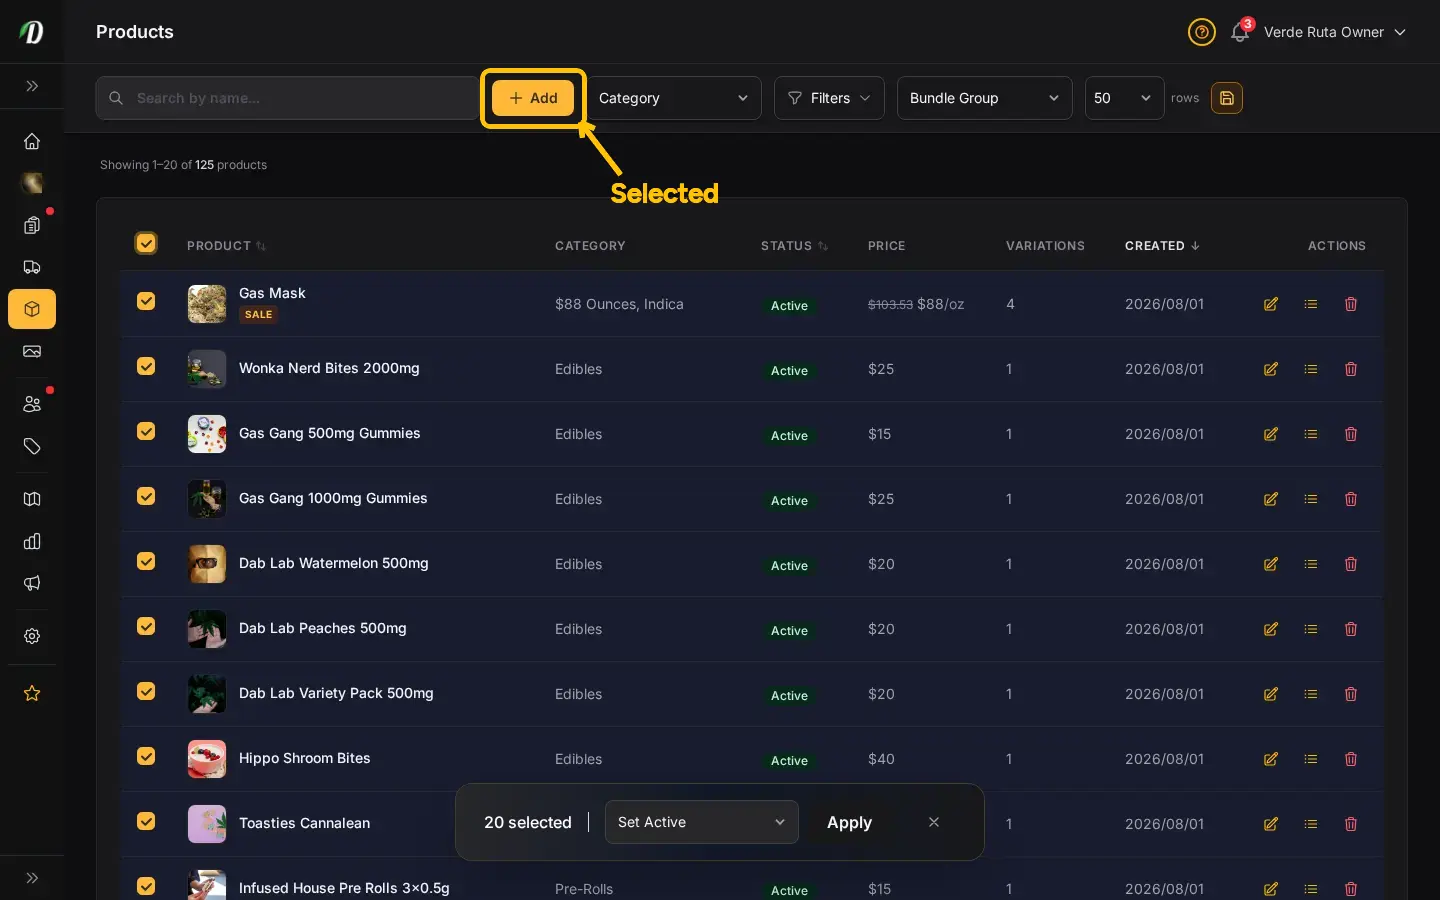Click Infused House Pre Rolls 3×0.5g name
Image resolution: width=1440 pixels, height=900 pixels.
click(344, 888)
